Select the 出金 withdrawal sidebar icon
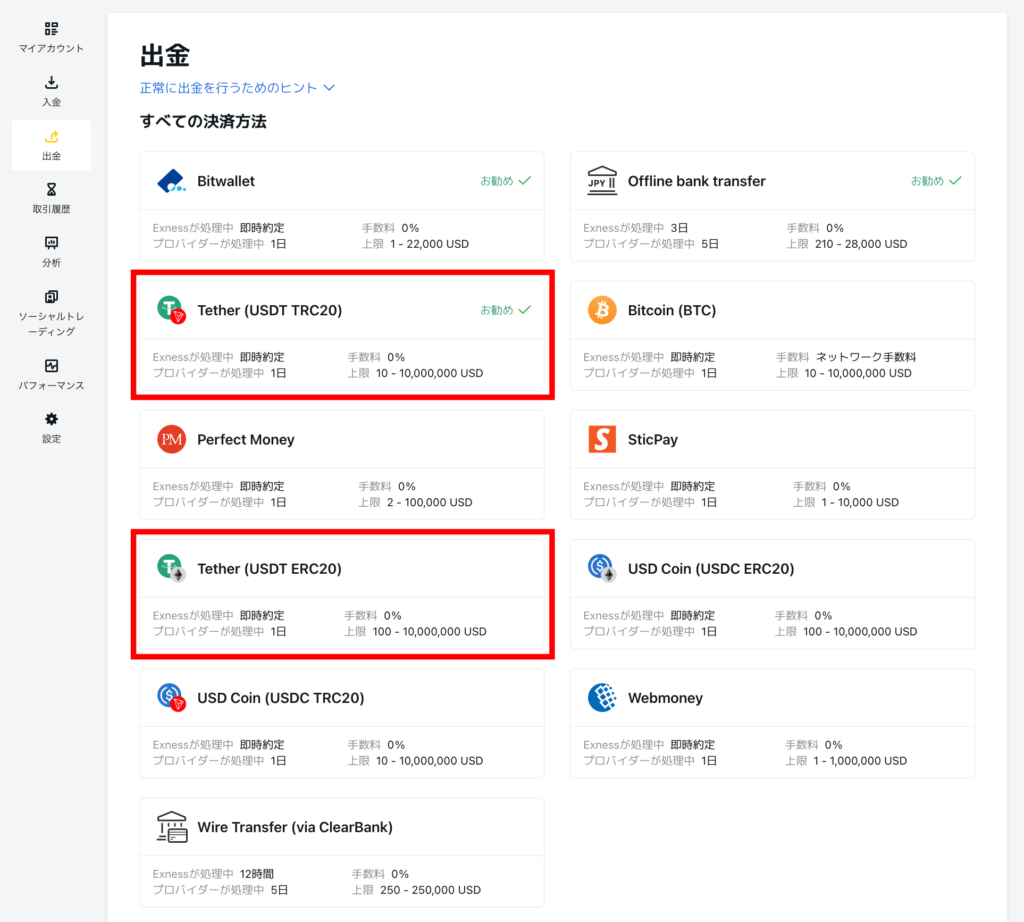This screenshot has height=922, width=1024. pyautogui.click(x=52, y=136)
